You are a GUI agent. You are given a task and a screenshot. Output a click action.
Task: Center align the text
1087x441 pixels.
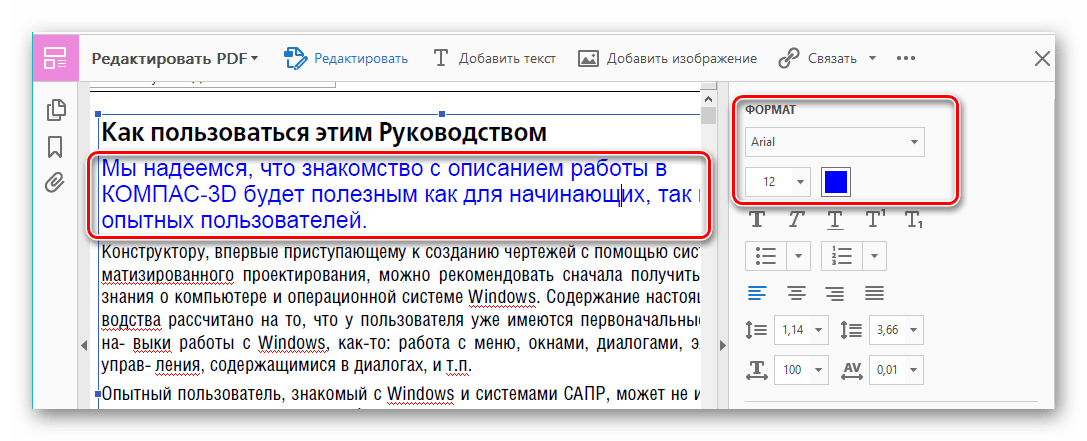click(x=796, y=293)
